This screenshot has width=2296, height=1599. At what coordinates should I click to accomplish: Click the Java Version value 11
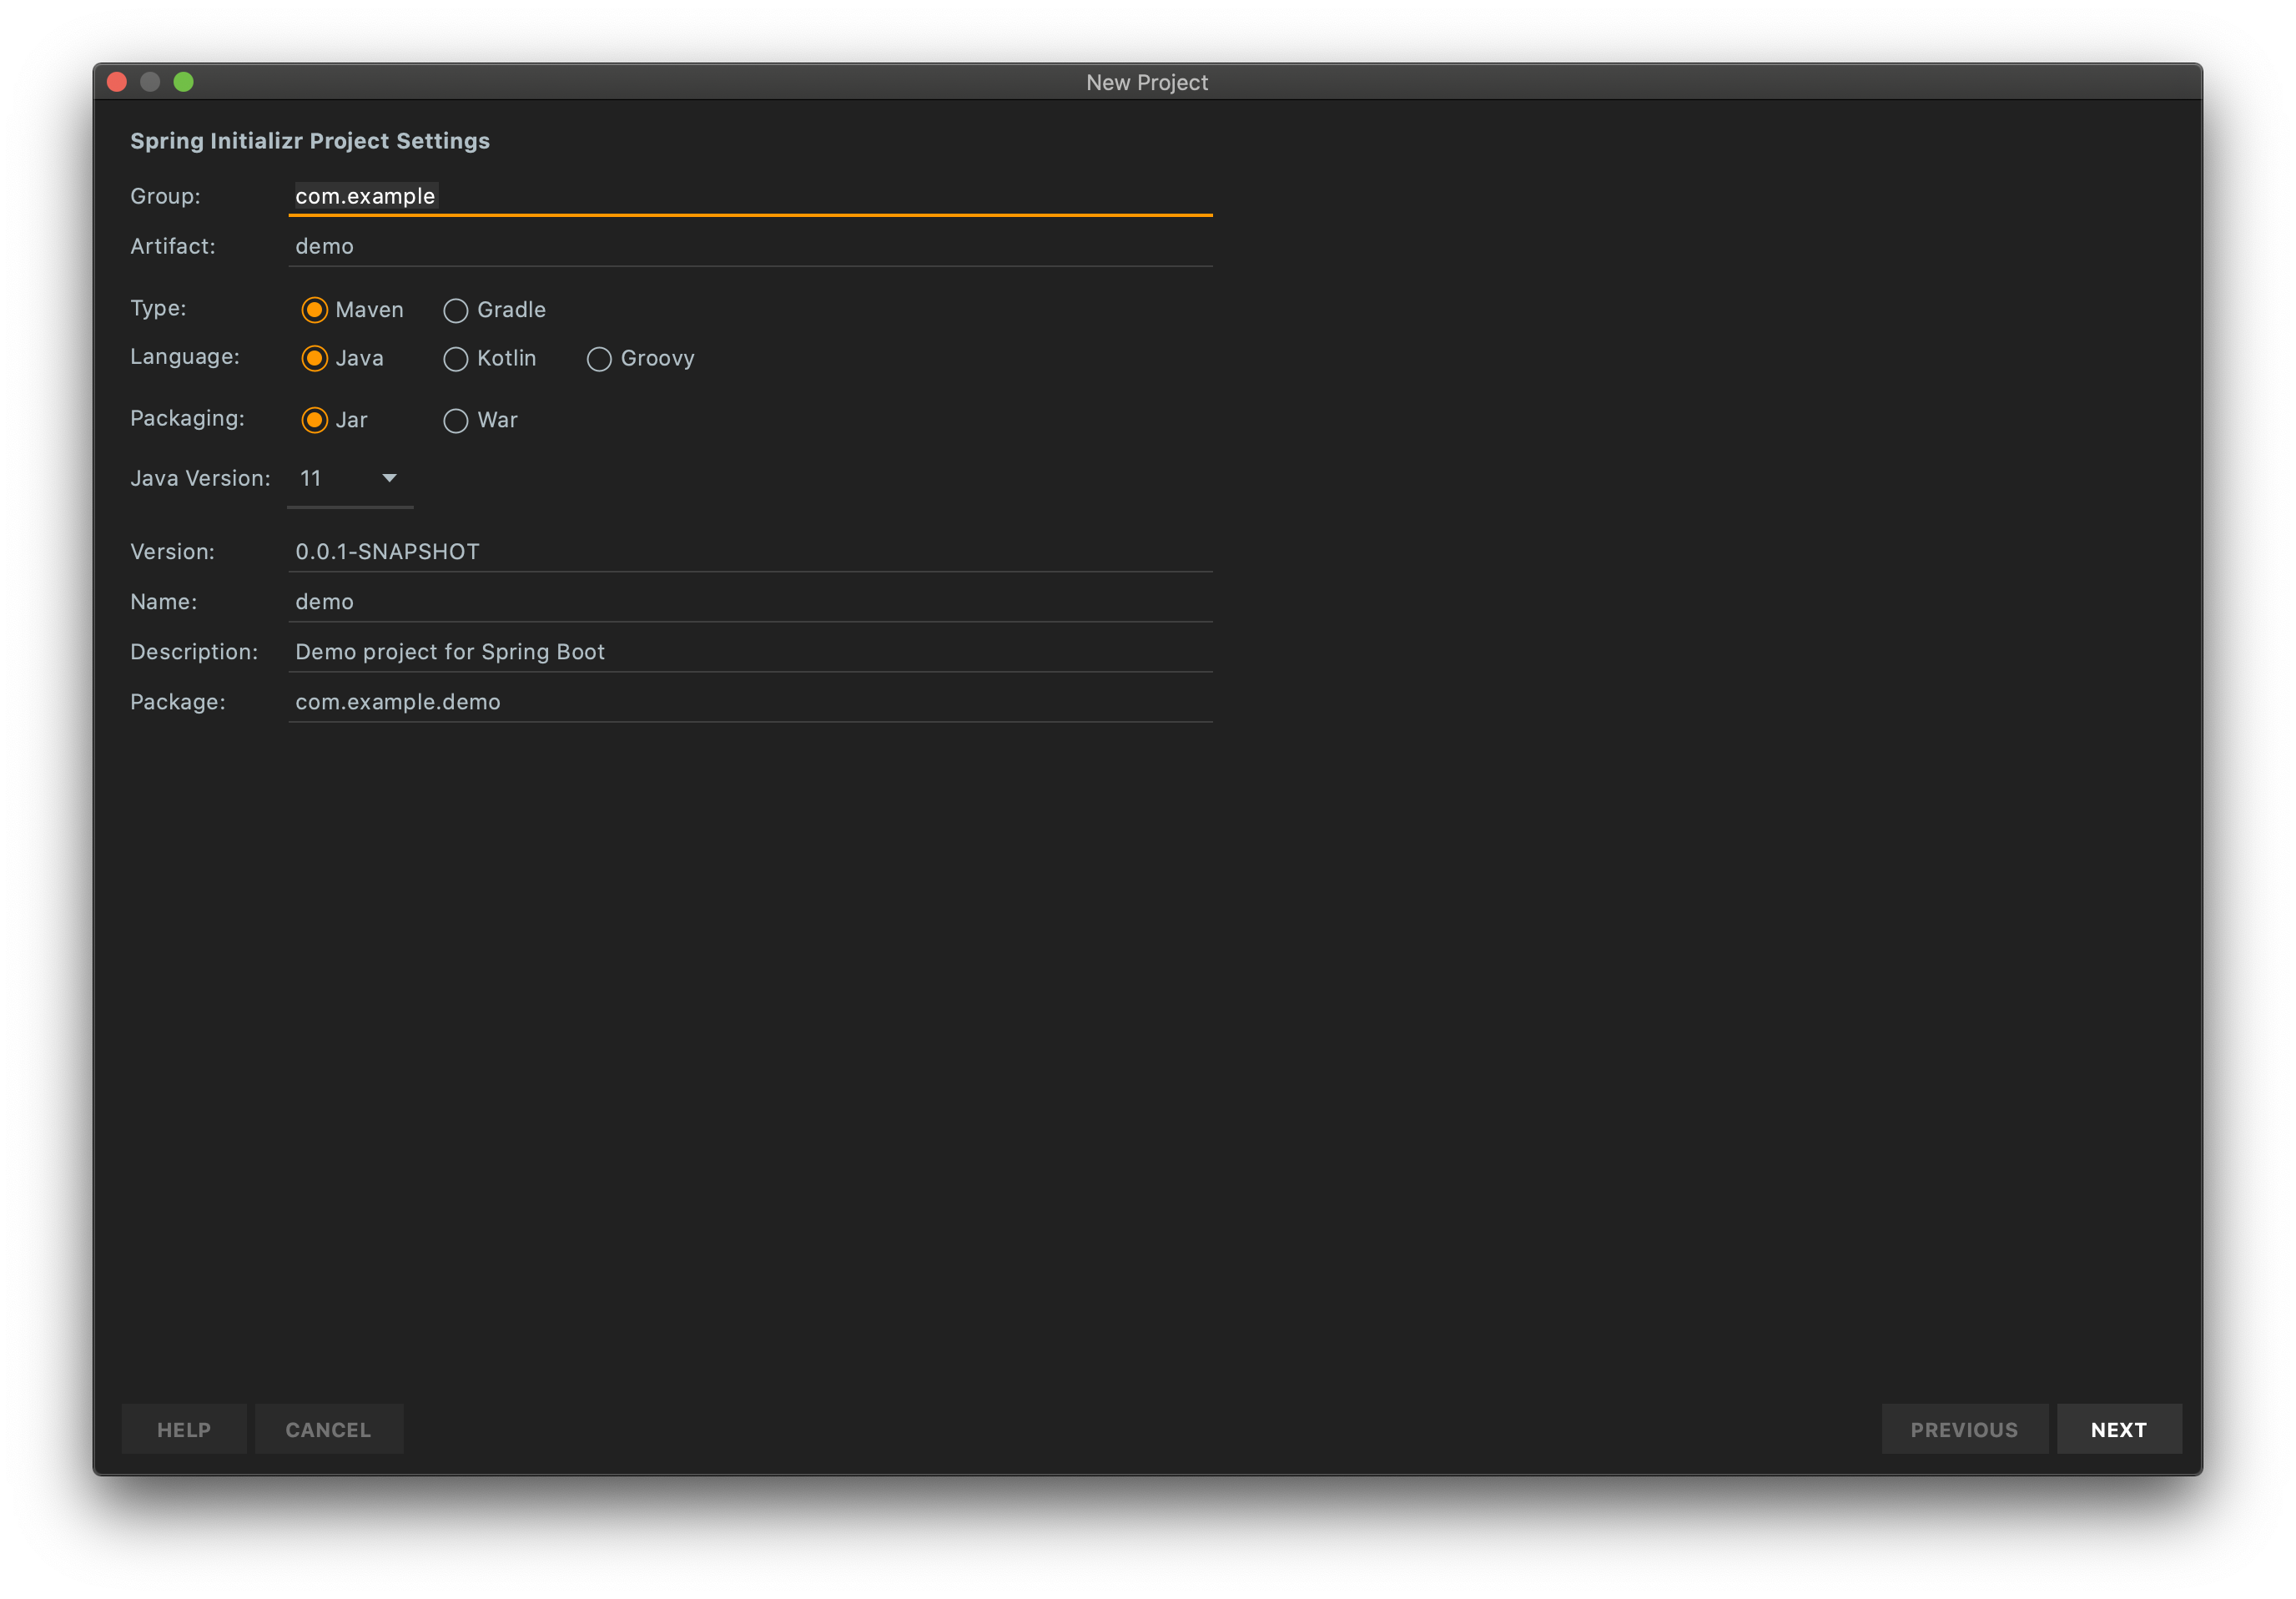tap(311, 478)
